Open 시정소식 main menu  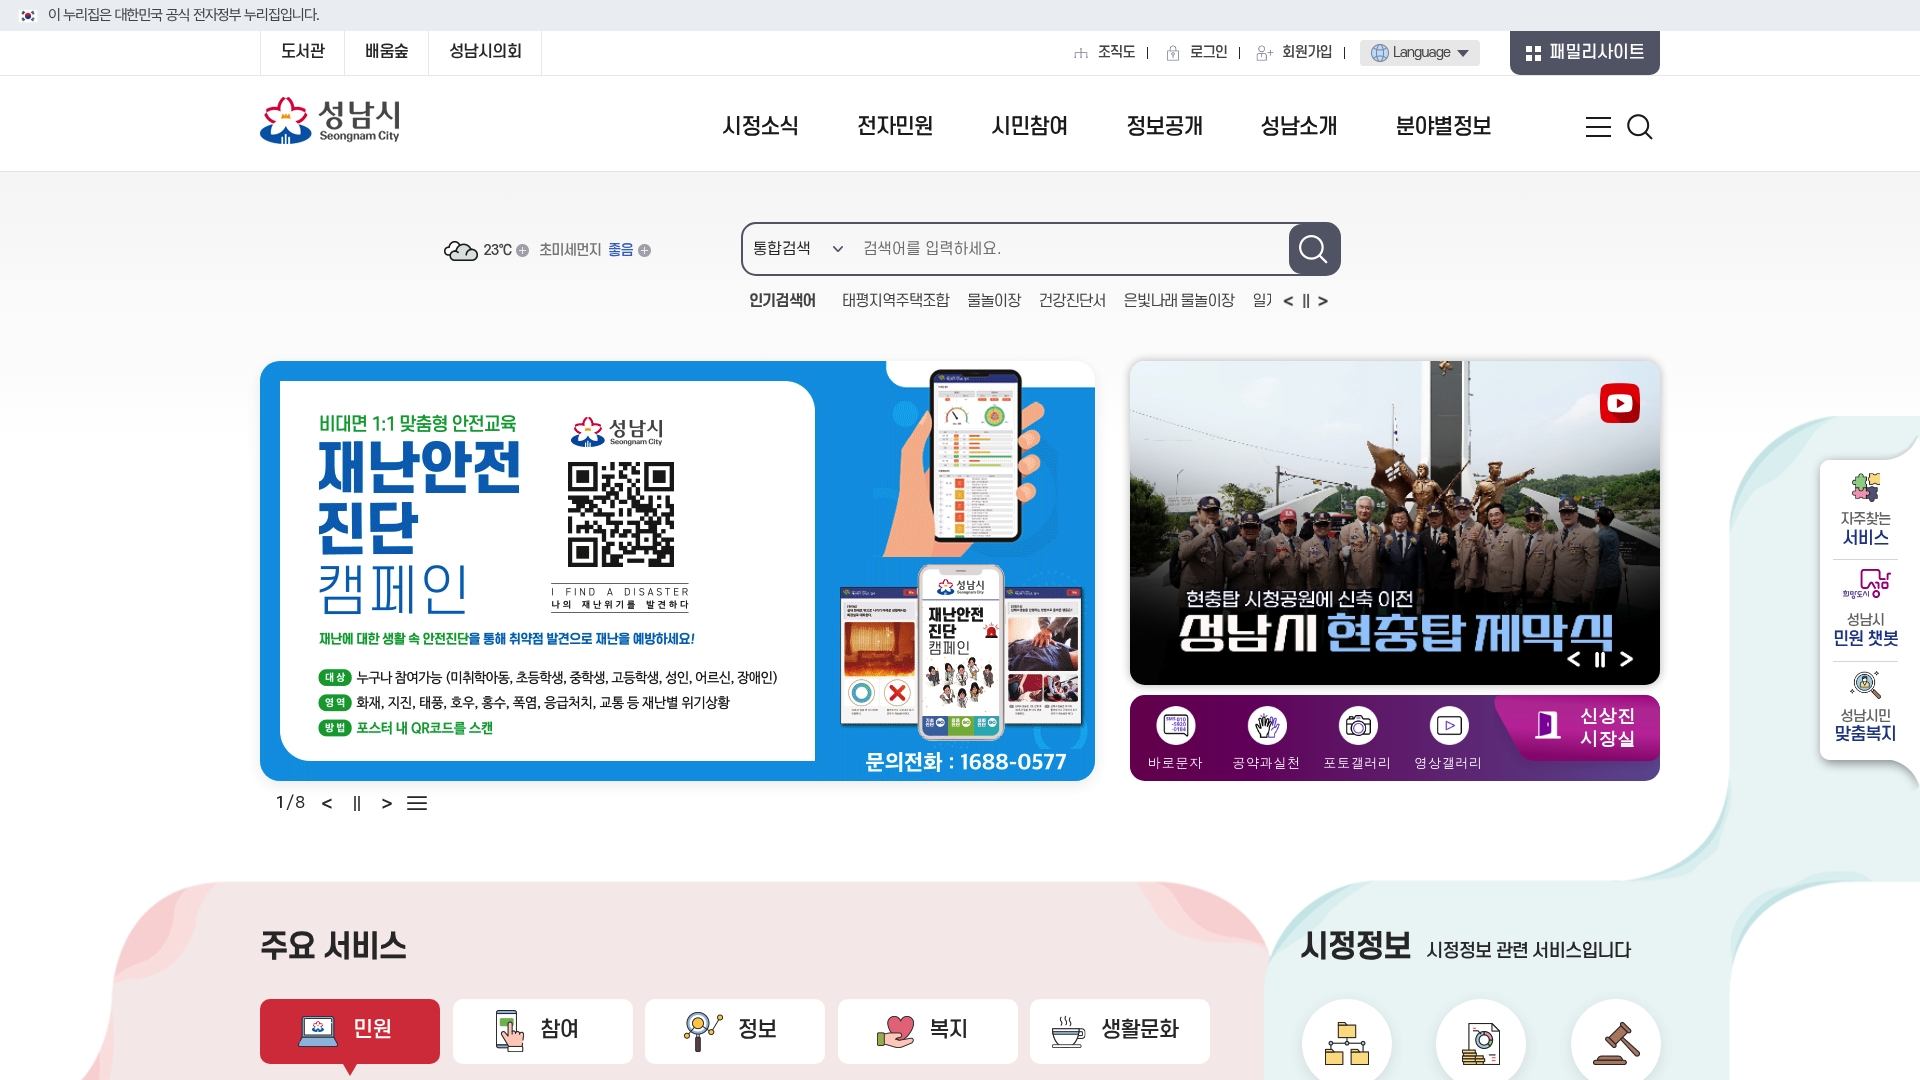pos(760,126)
